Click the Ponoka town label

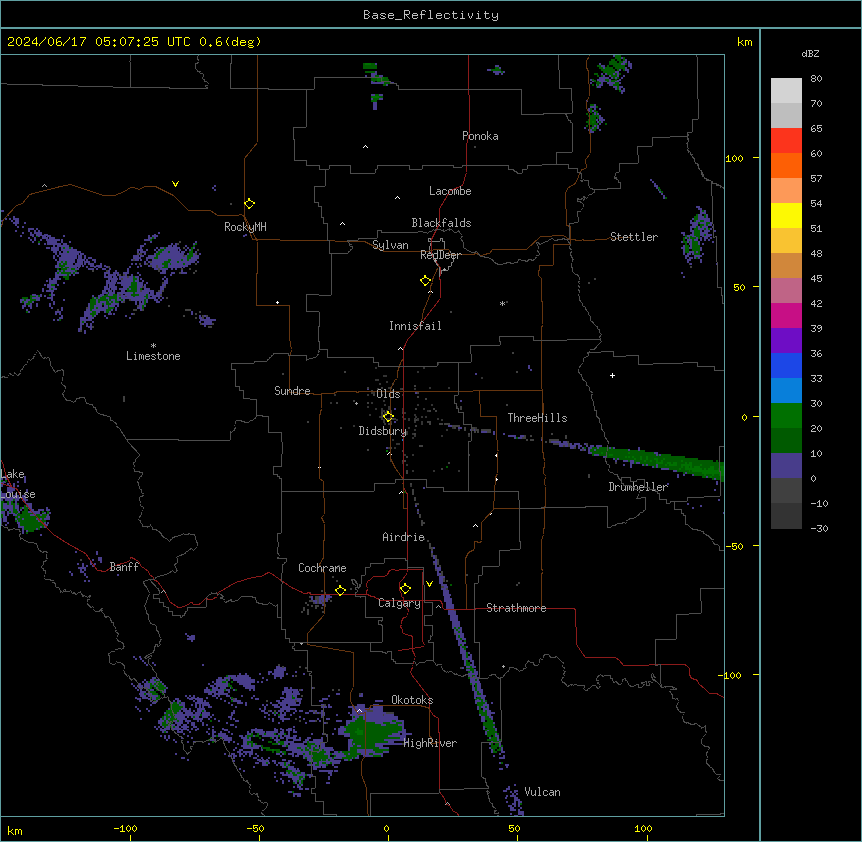click(x=480, y=136)
